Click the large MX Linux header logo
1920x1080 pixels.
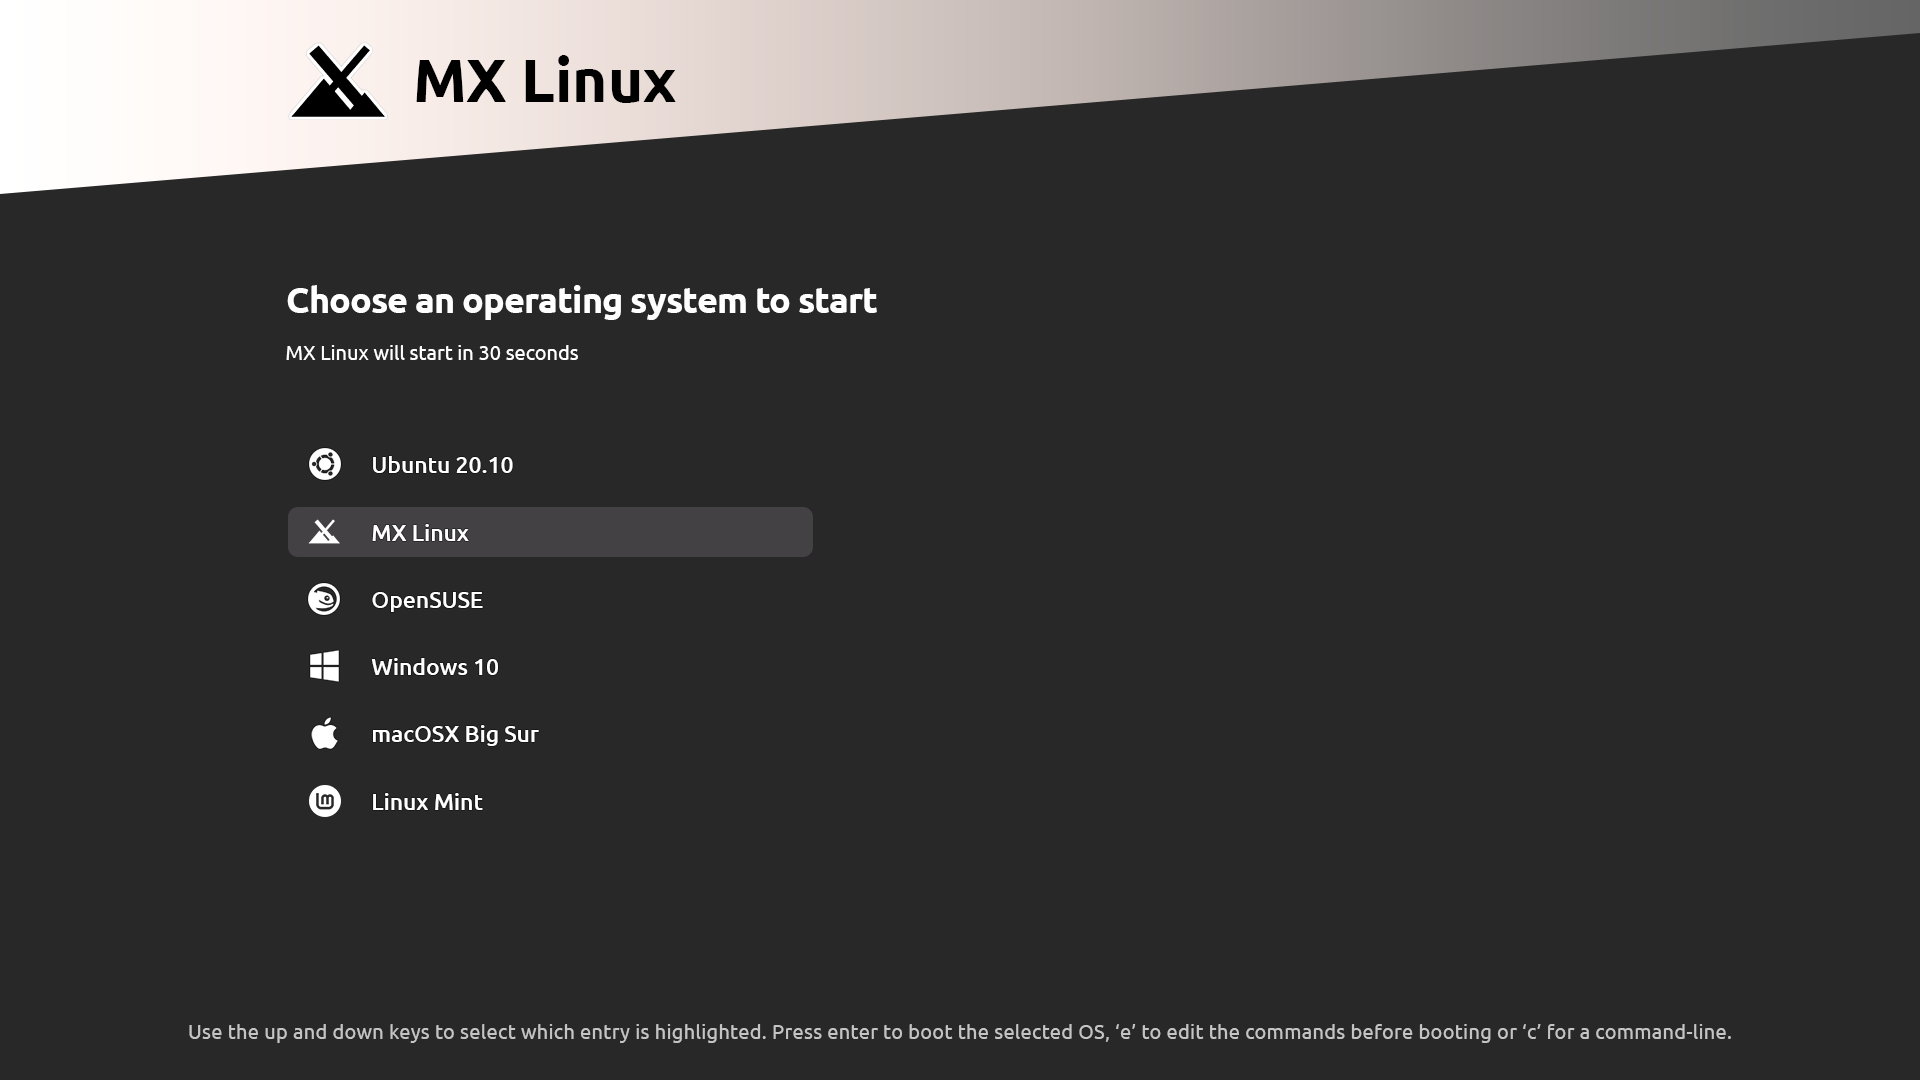[x=338, y=81]
